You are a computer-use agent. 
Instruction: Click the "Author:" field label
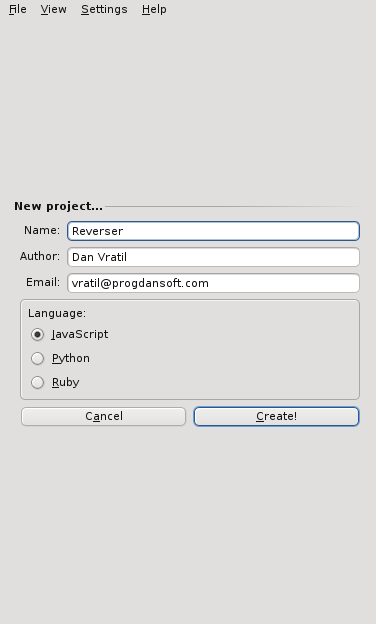40,256
